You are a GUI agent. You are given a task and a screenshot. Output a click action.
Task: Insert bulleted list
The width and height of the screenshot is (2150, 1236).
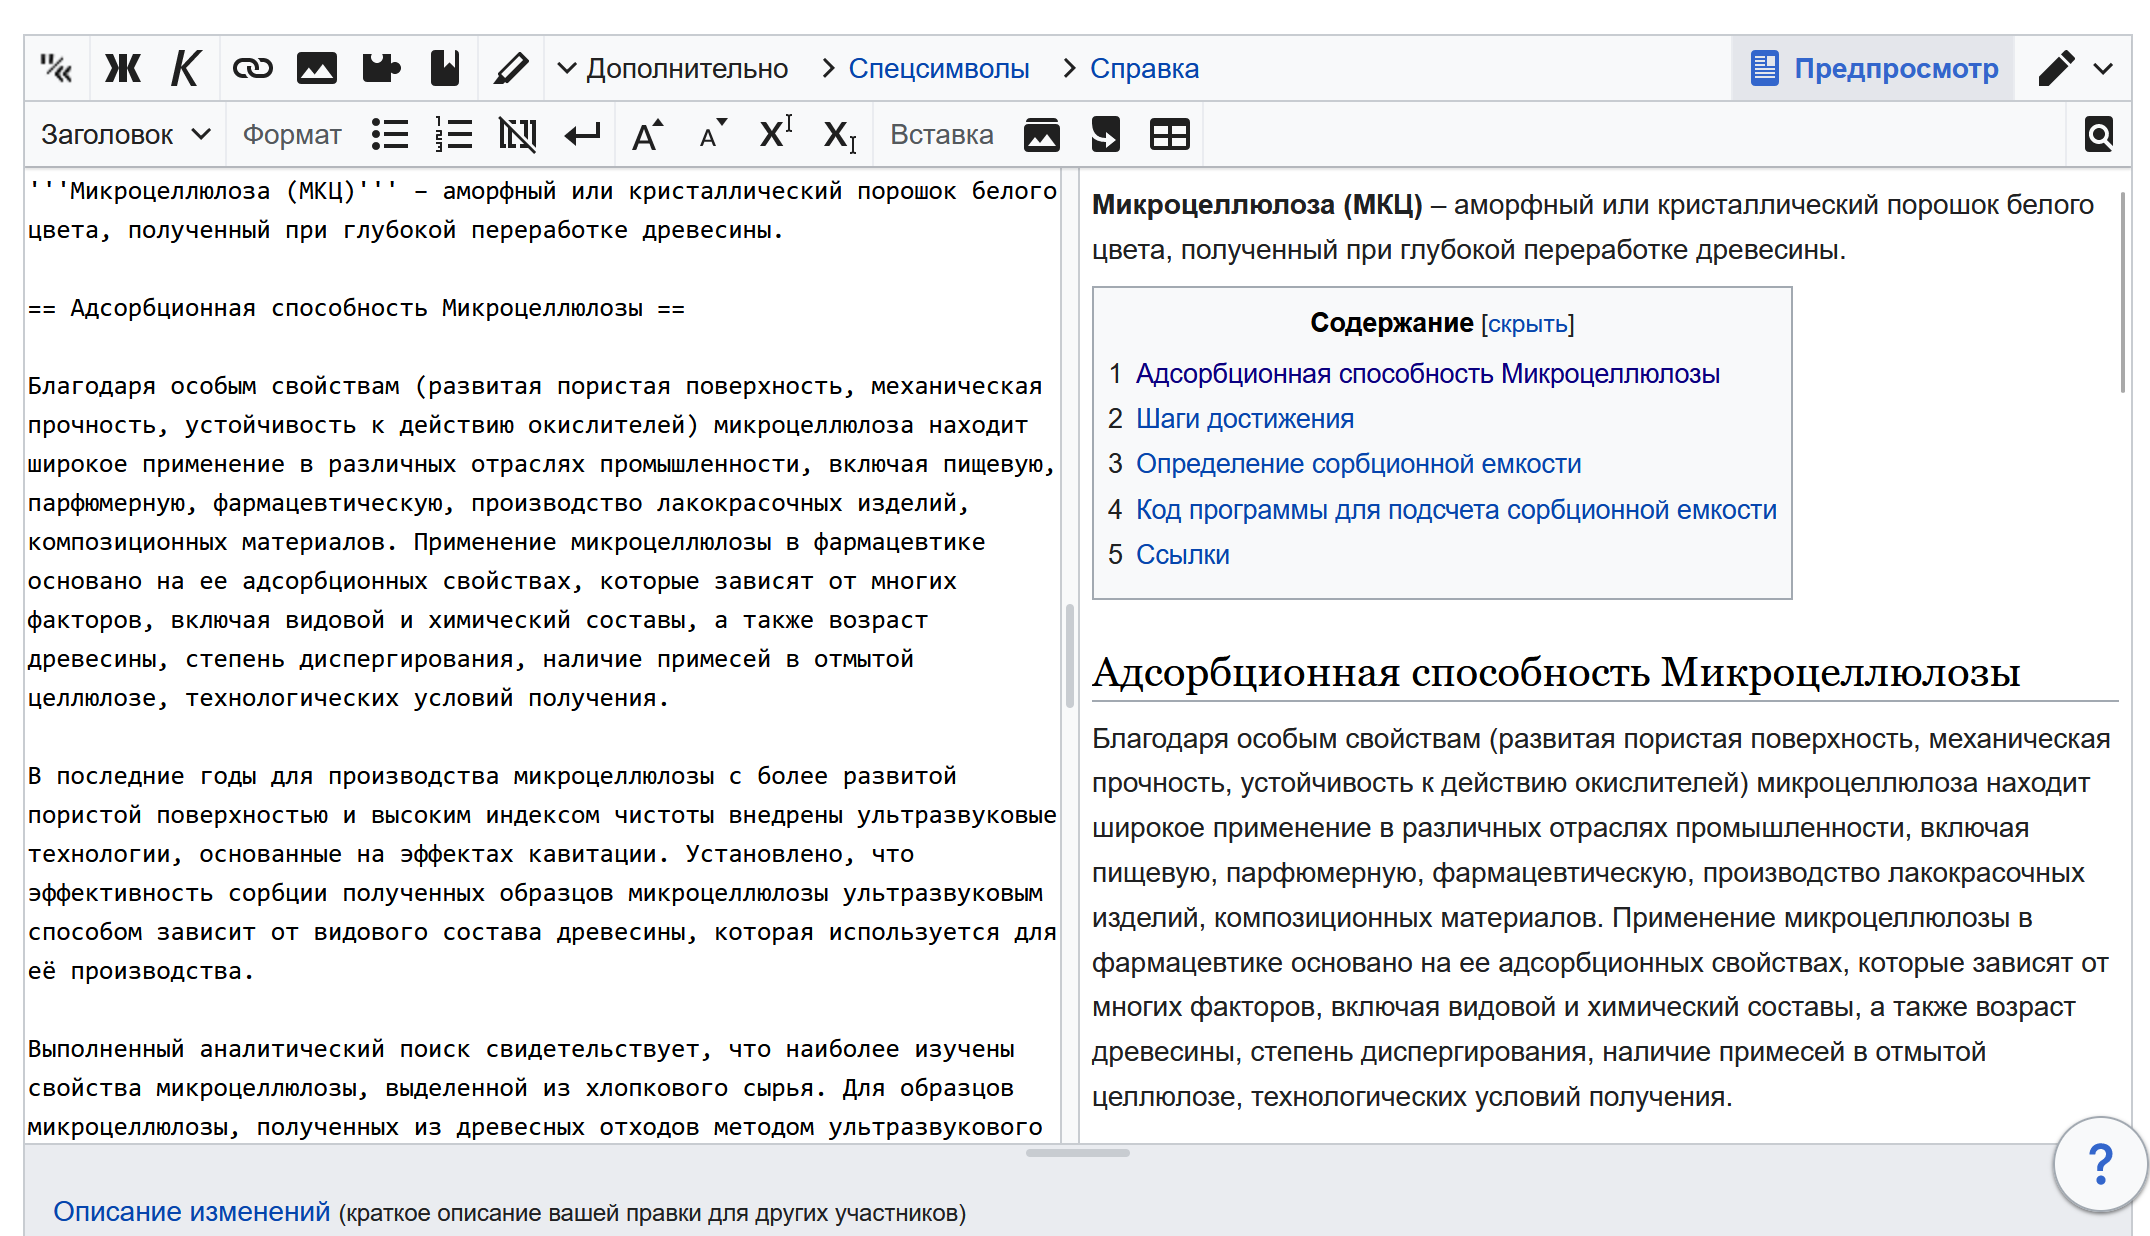(390, 134)
